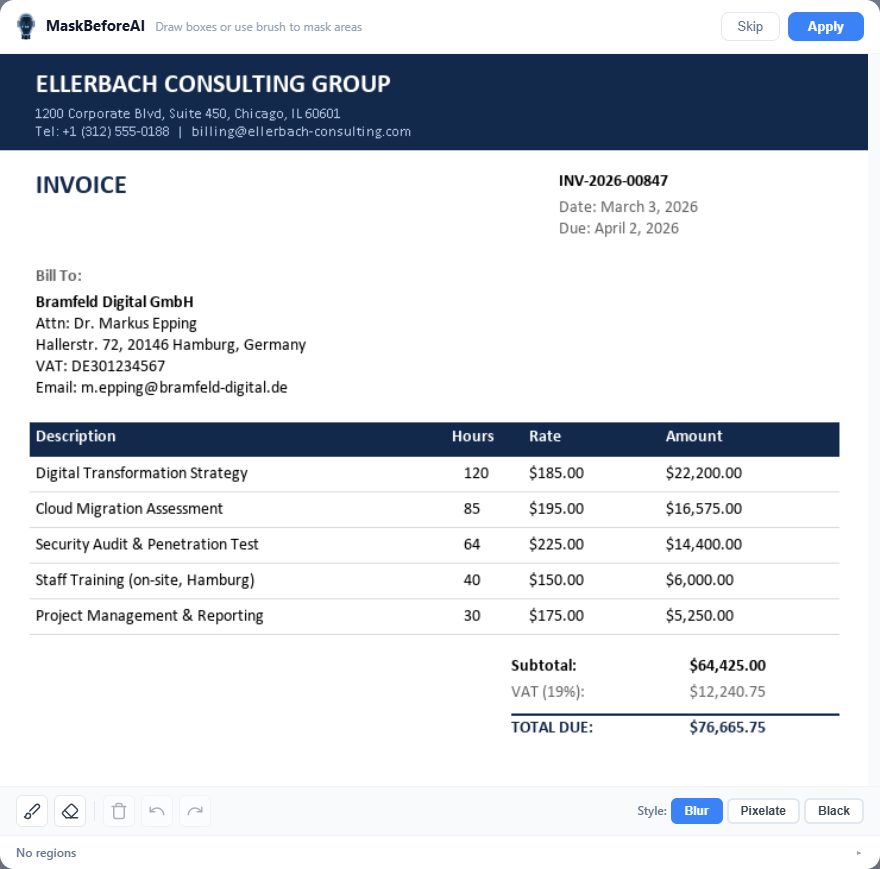Set masking style to Black
The width and height of the screenshot is (880, 869).
click(x=833, y=811)
